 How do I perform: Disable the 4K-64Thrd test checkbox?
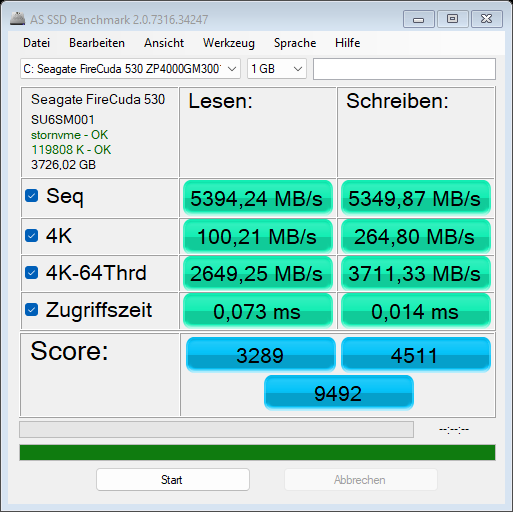32,273
